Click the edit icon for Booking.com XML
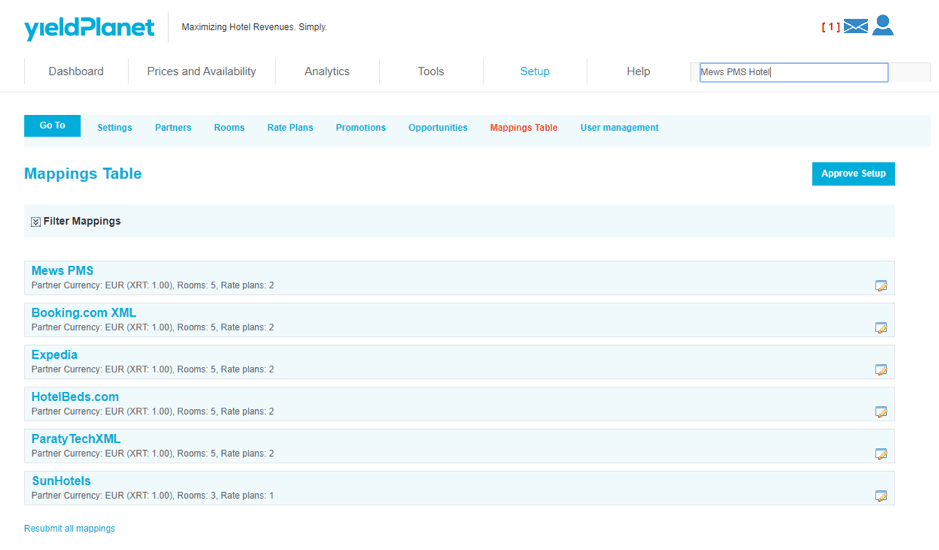 pos(881,328)
